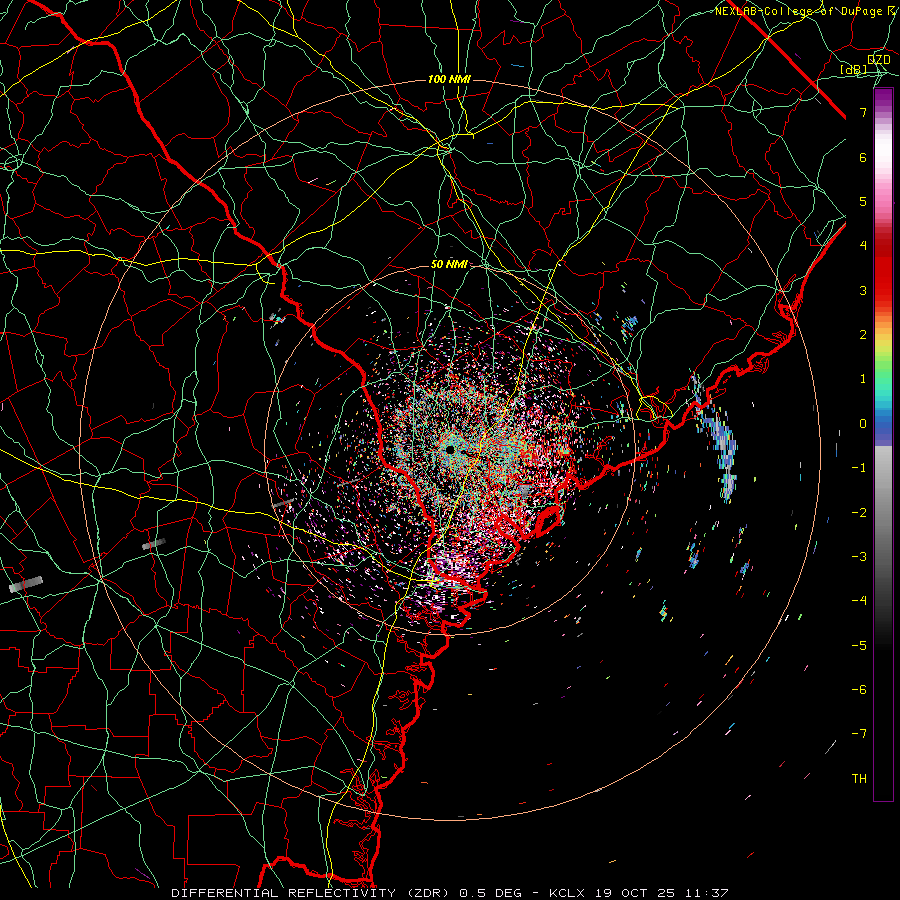Click the TH threshold label on scale
The image size is (900, 900).
[x=859, y=779]
